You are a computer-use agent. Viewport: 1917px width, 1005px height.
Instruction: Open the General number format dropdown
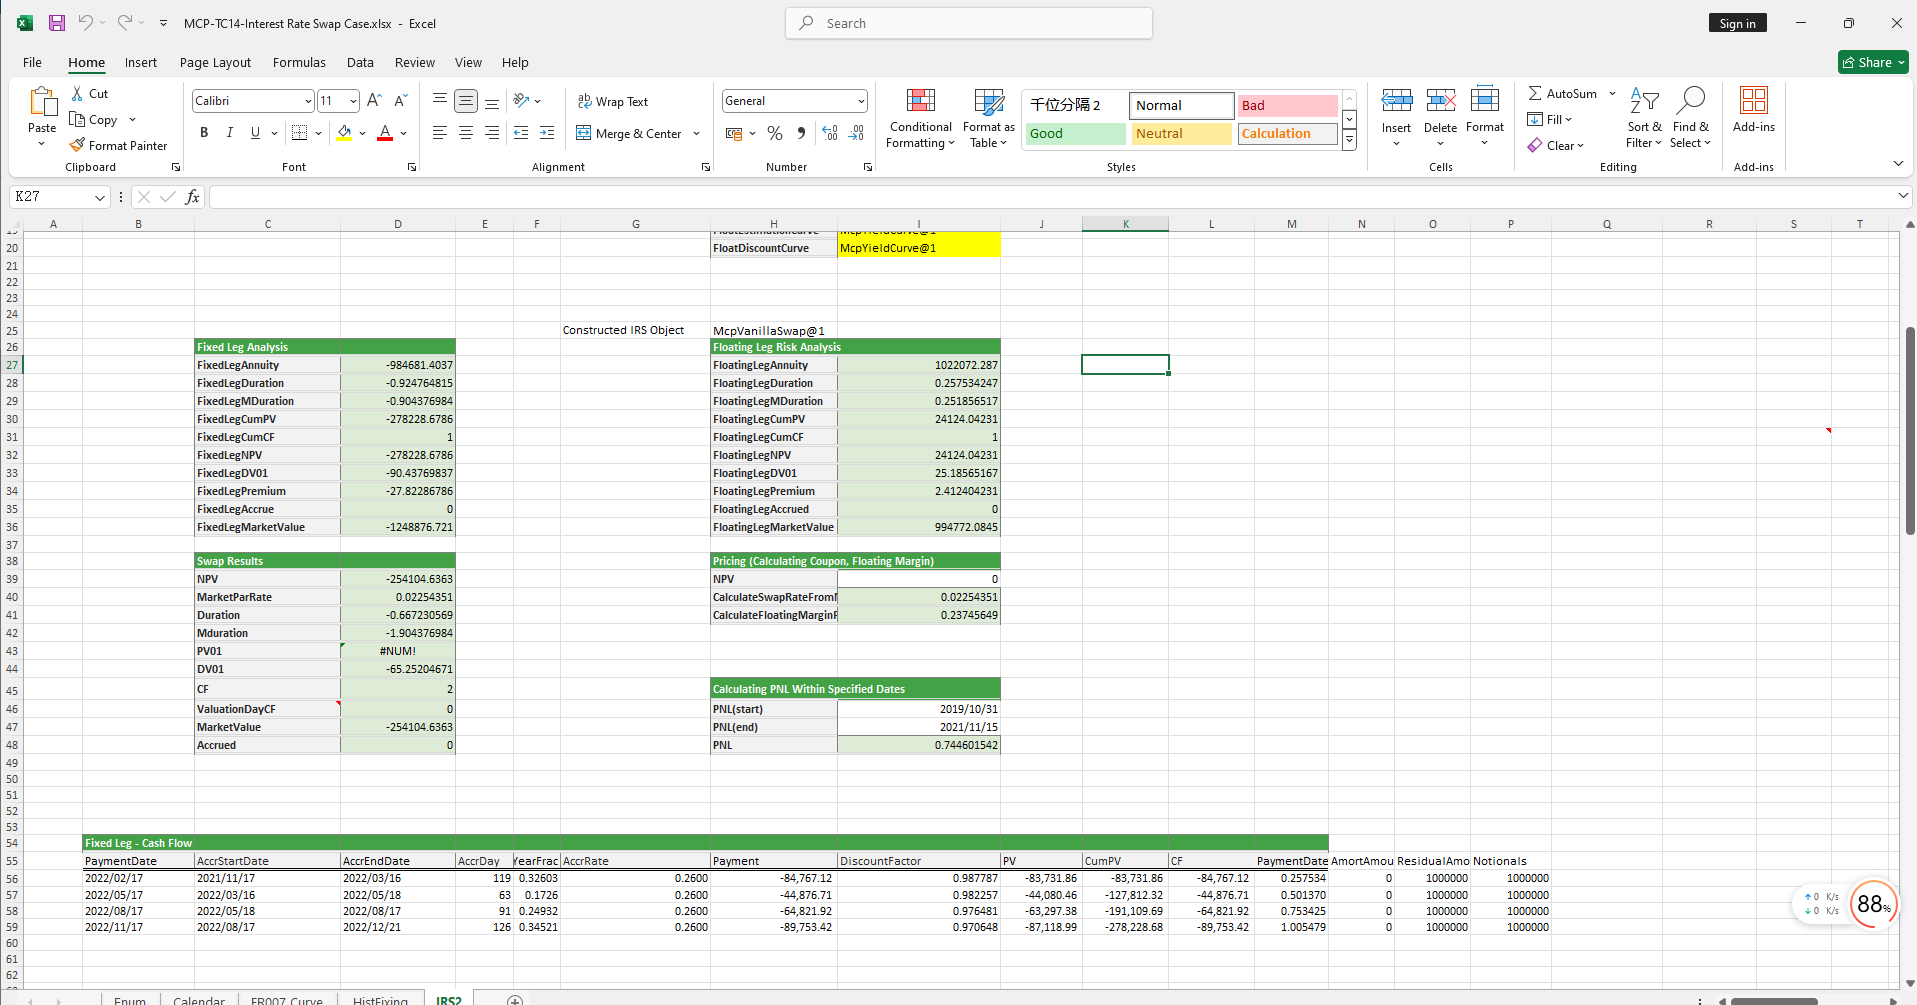[x=860, y=101]
